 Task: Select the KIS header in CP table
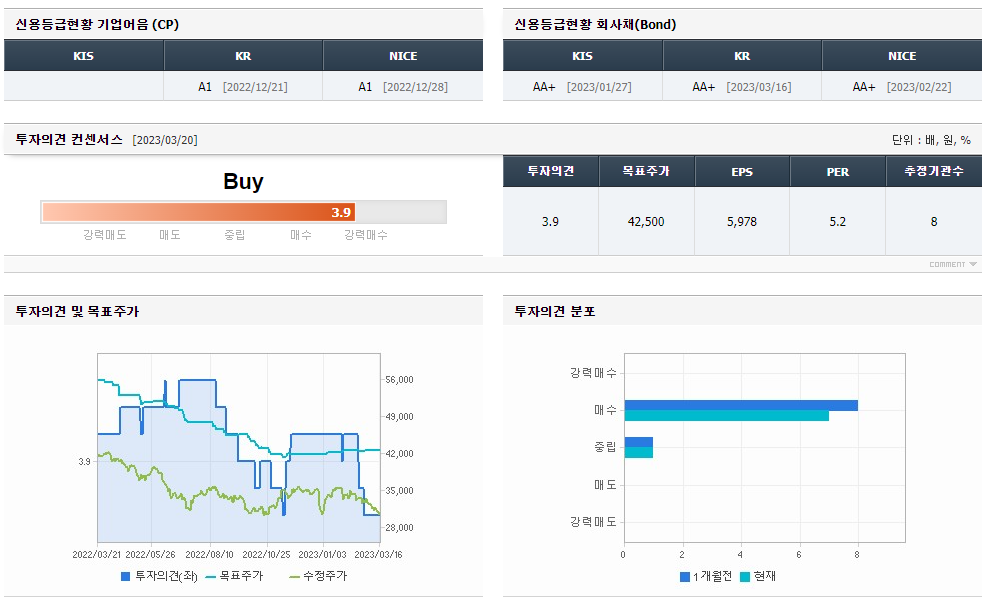click(83, 56)
